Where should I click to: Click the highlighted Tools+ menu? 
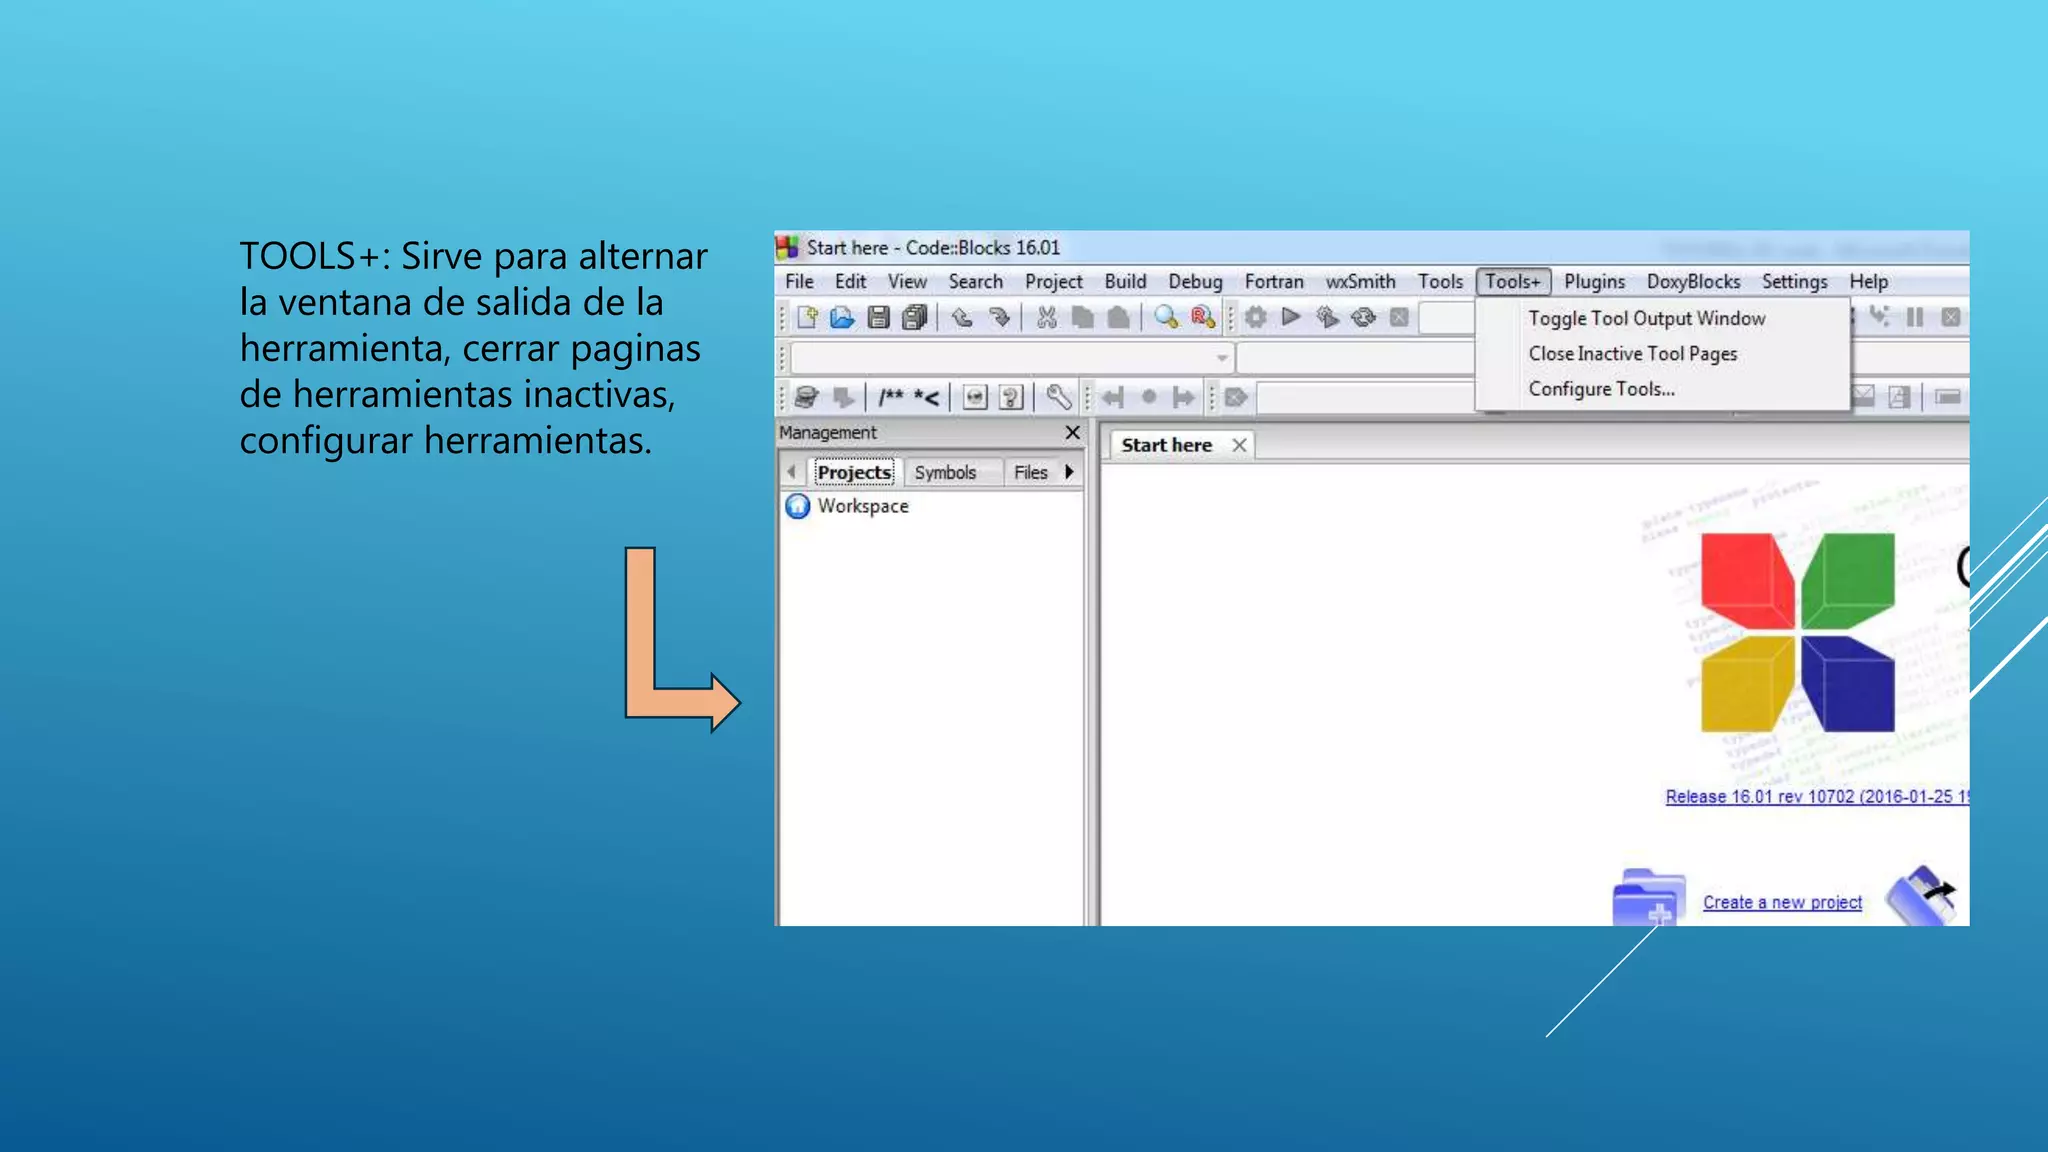1513,282
